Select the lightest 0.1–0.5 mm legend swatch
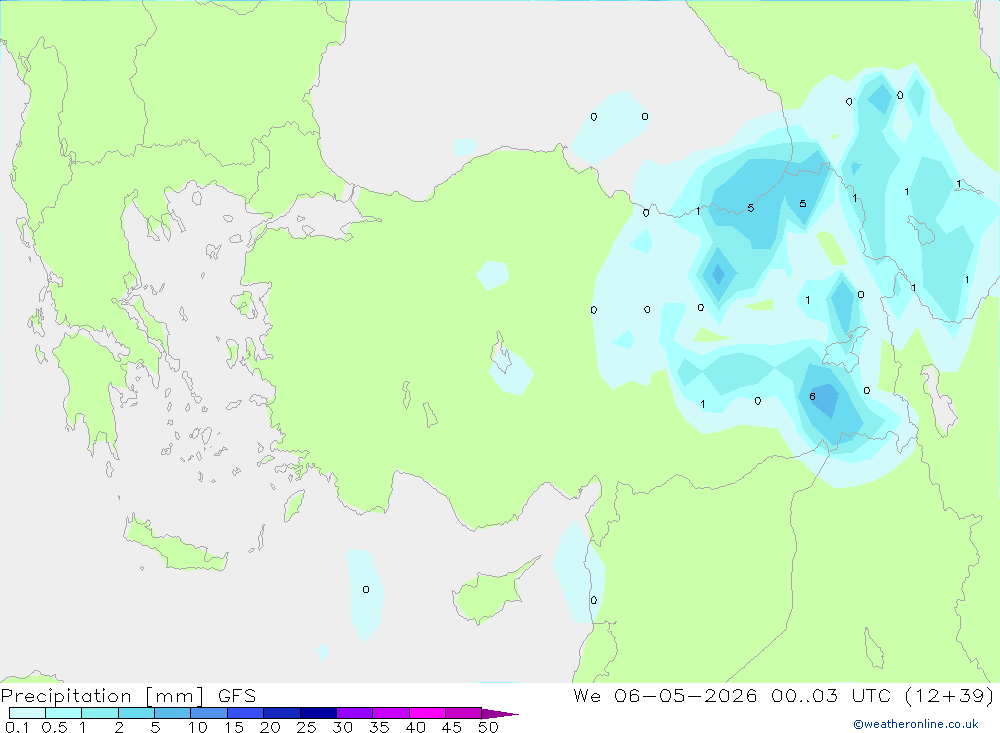 27,713
